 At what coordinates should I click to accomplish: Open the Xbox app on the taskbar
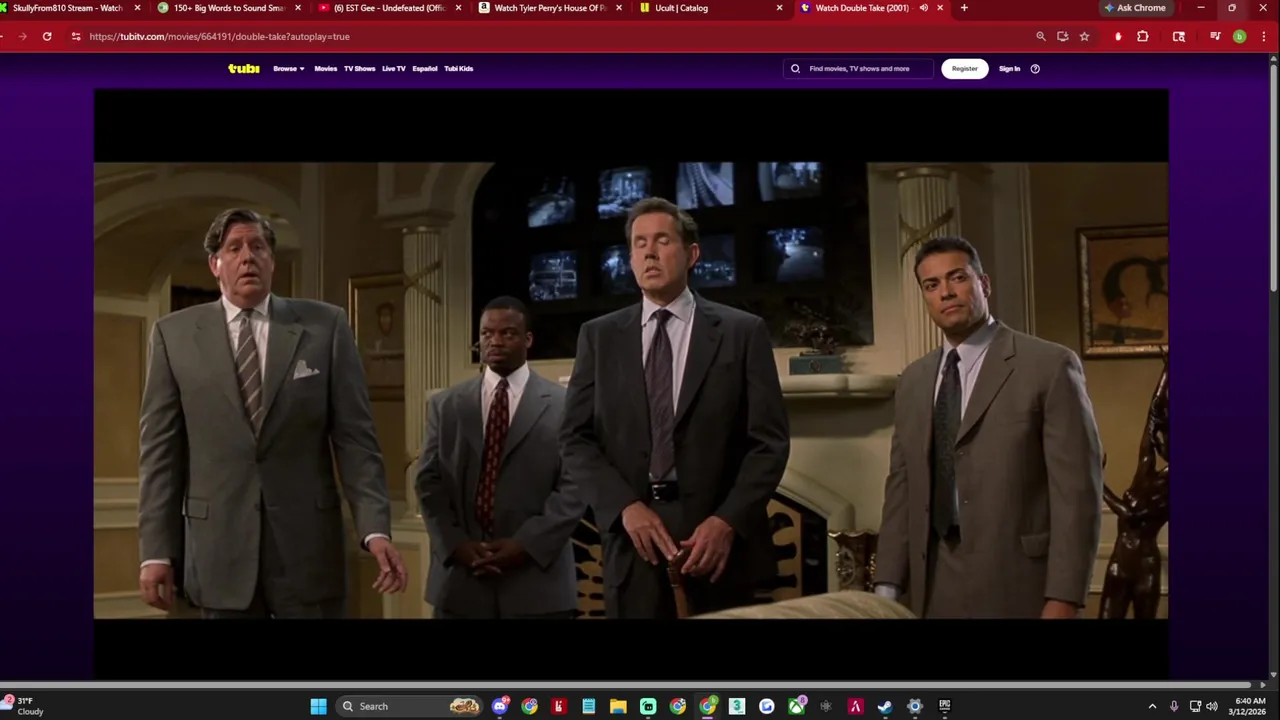(x=796, y=706)
